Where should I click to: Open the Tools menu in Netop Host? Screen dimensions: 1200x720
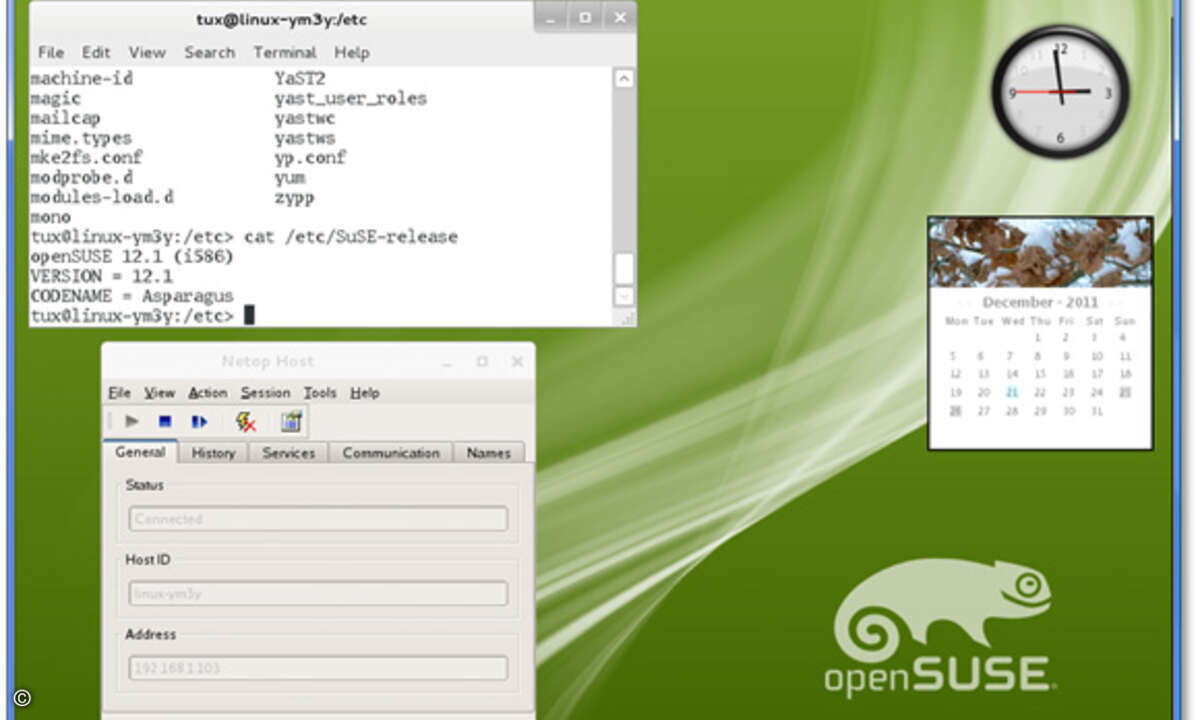[320, 393]
